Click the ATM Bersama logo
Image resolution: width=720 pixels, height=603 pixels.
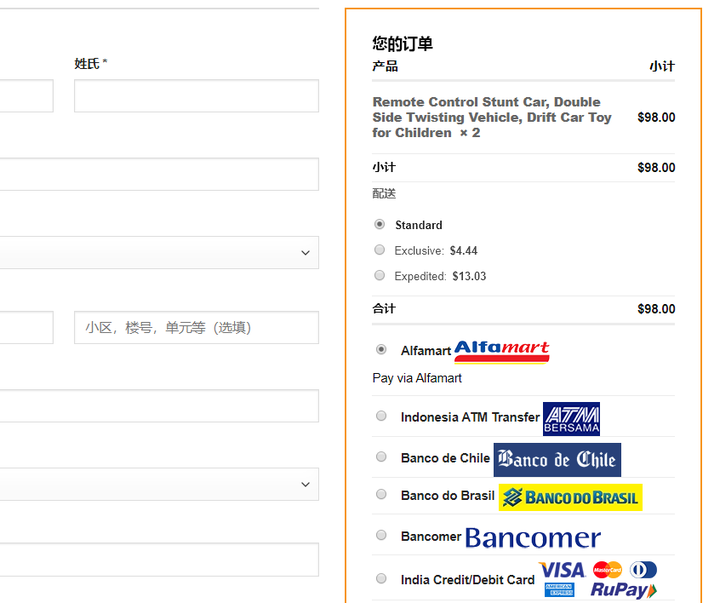click(571, 419)
